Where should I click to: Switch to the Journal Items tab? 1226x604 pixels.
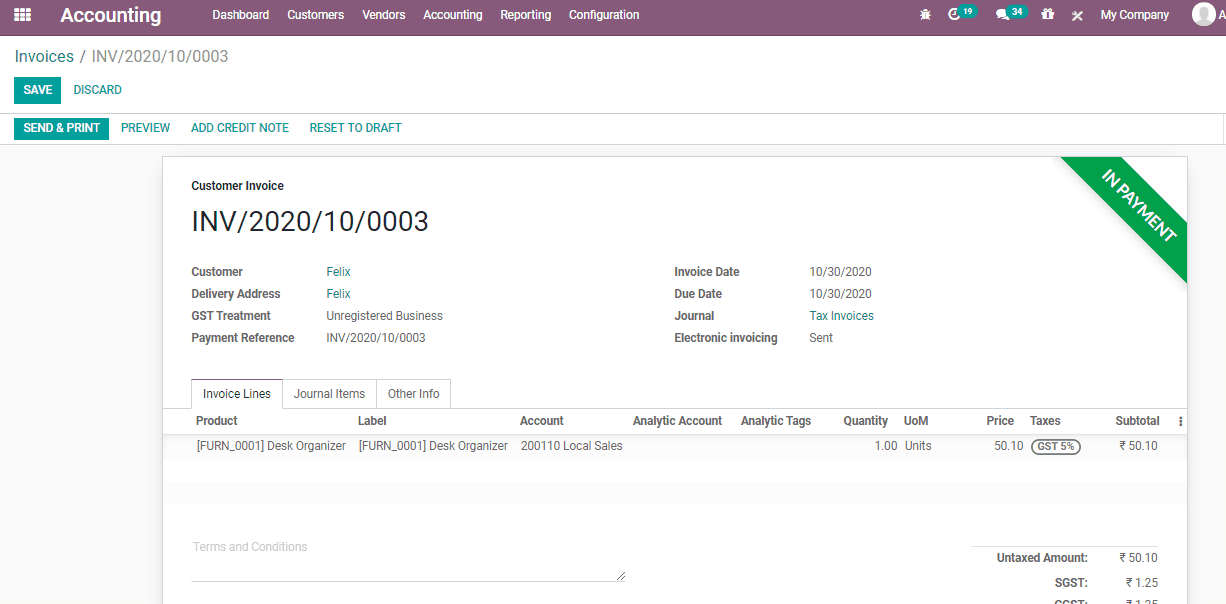coord(329,393)
